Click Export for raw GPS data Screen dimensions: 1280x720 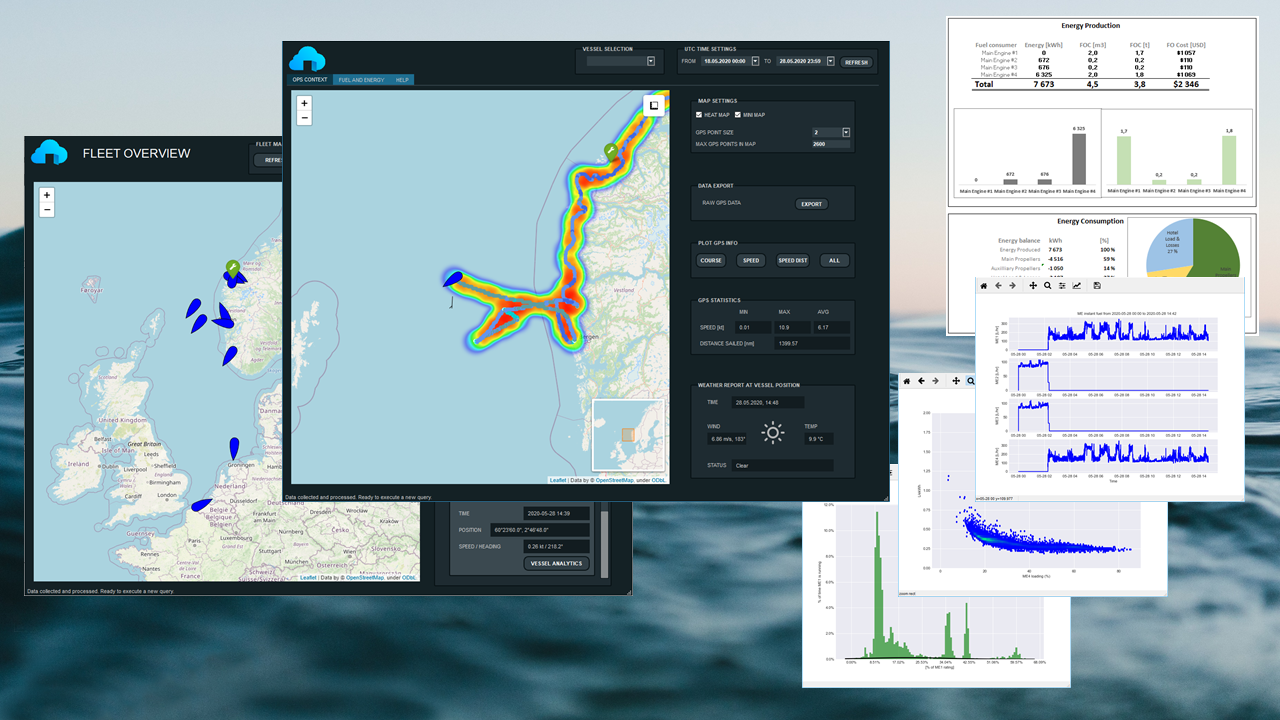pos(812,204)
